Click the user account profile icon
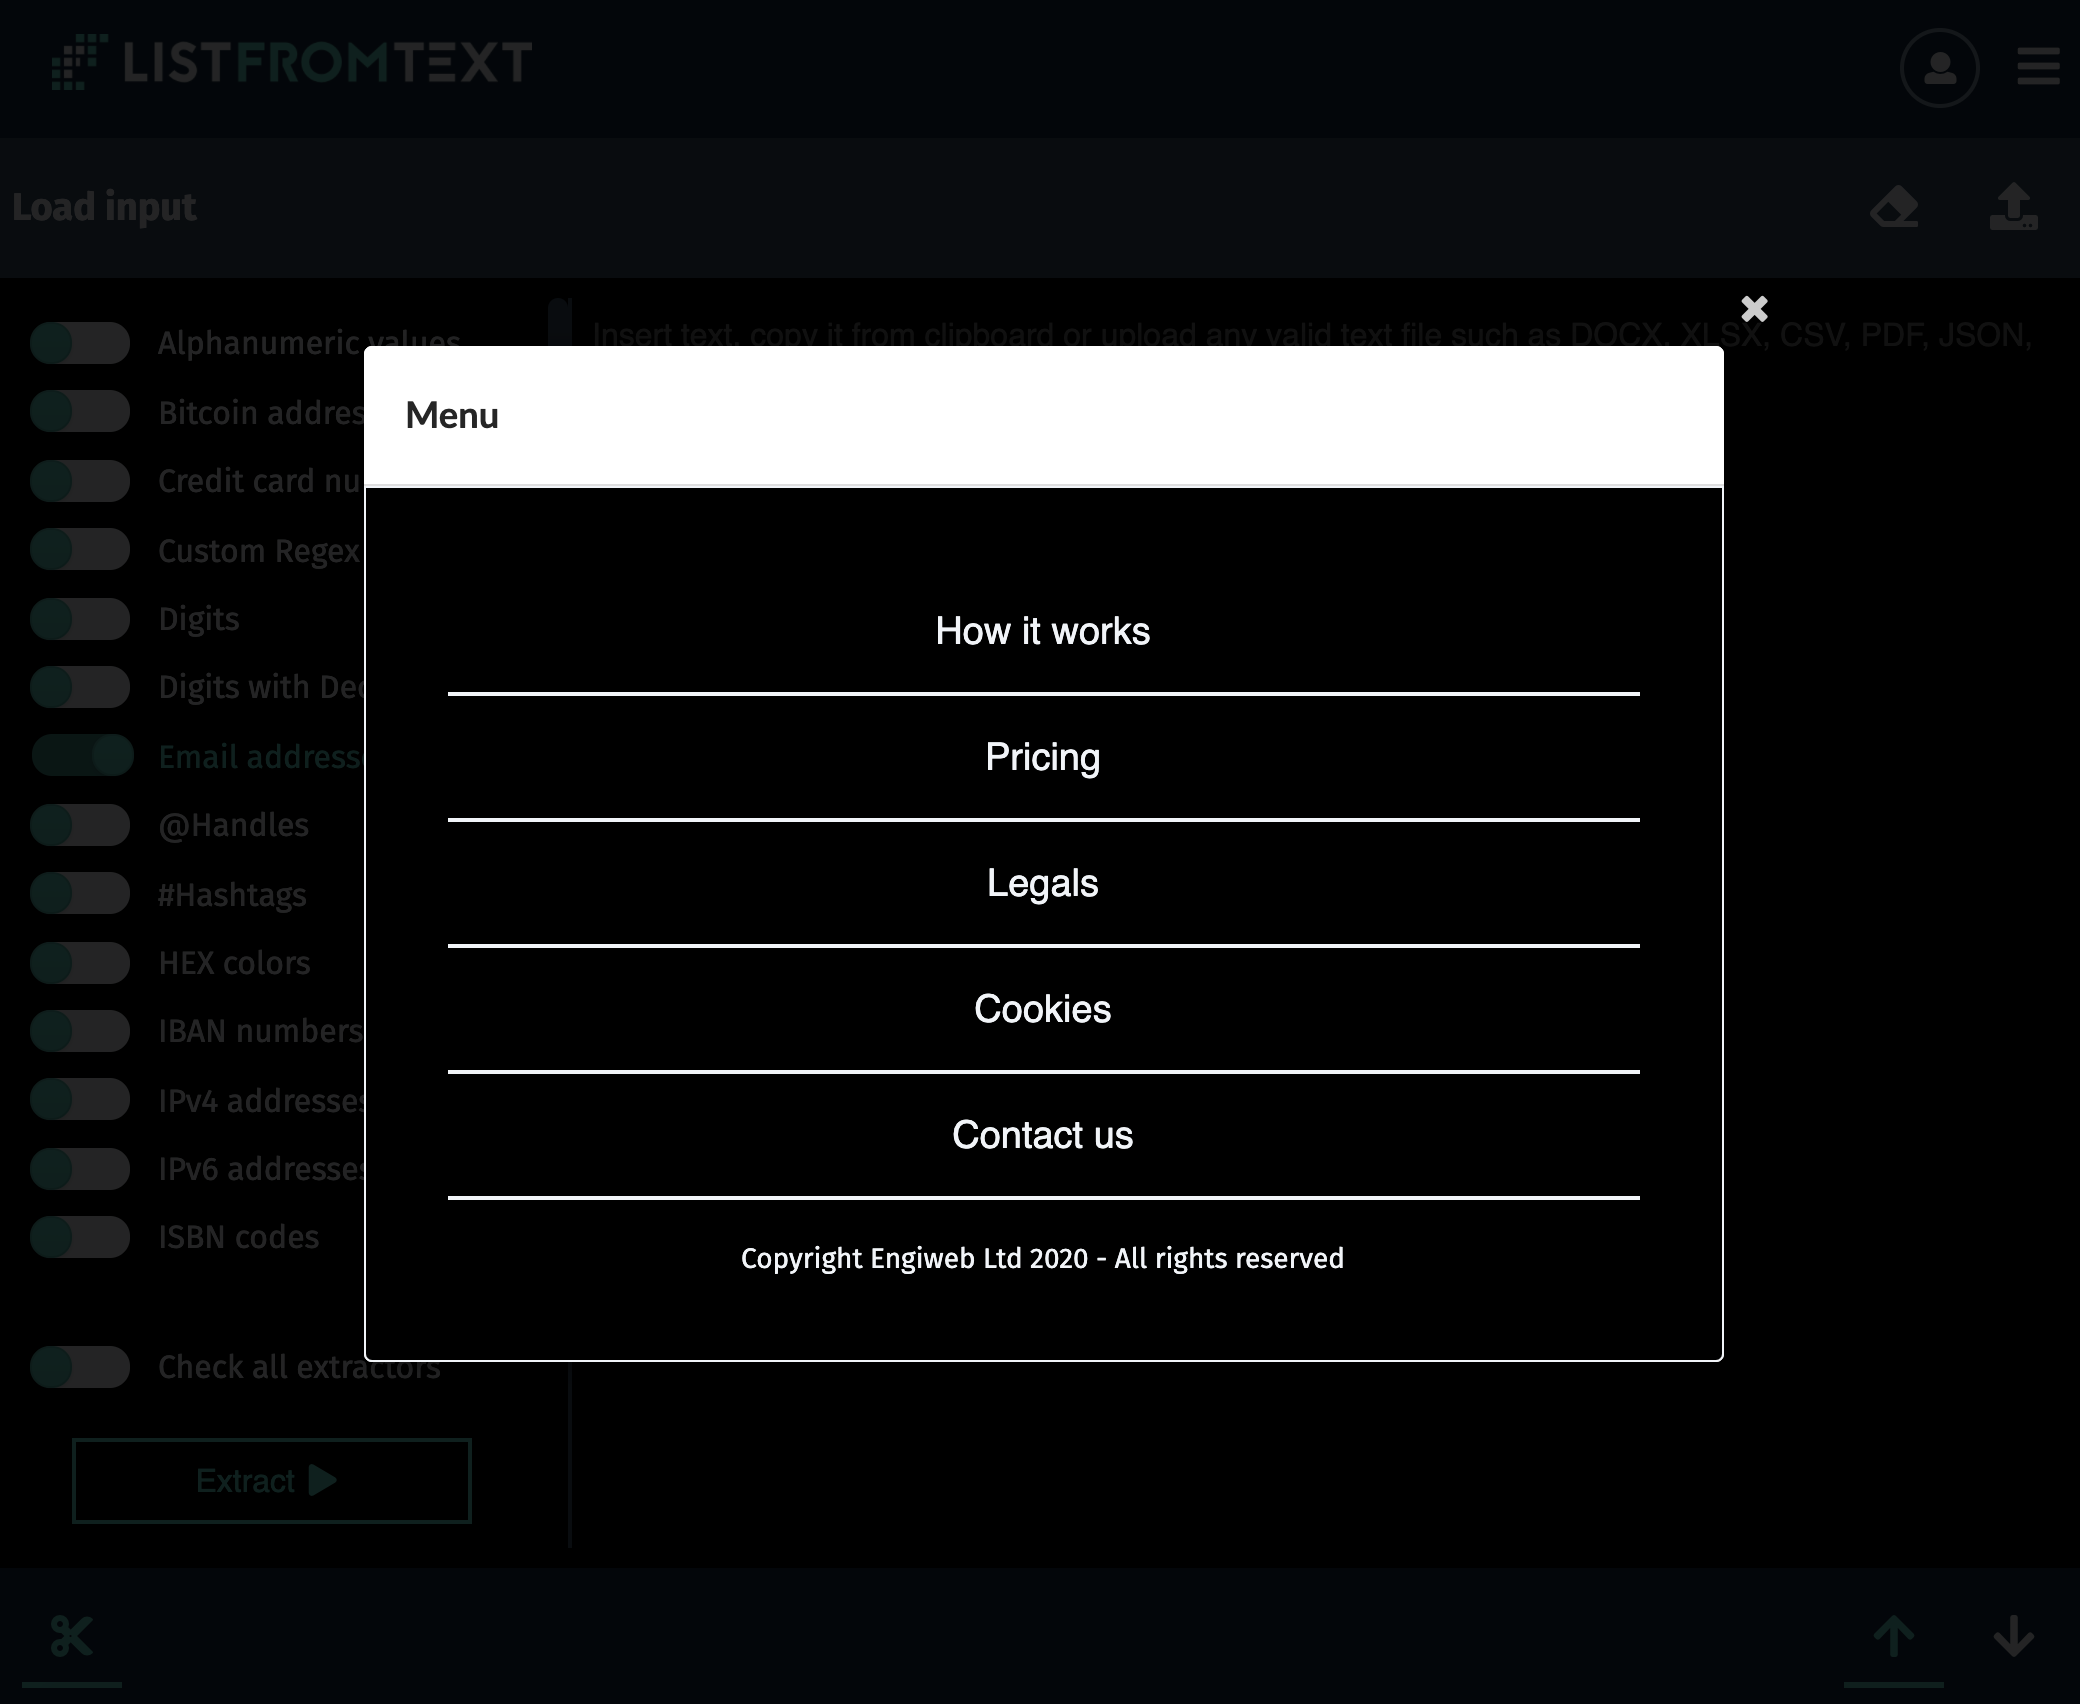The image size is (2080, 1704). [x=1940, y=68]
